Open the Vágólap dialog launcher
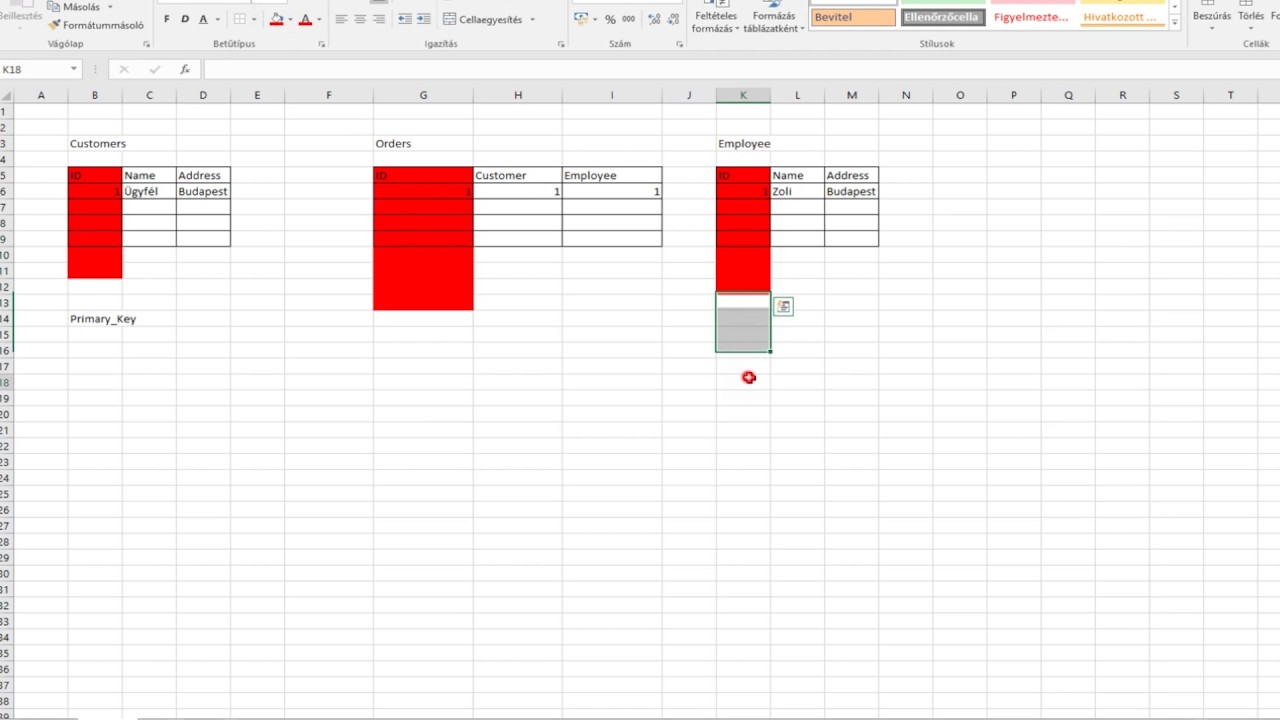Image resolution: width=1280 pixels, height=720 pixels. [x=146, y=45]
